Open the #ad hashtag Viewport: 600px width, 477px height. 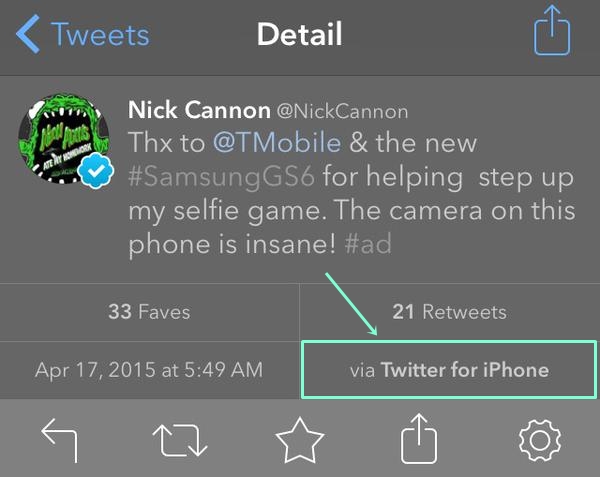click(368, 244)
